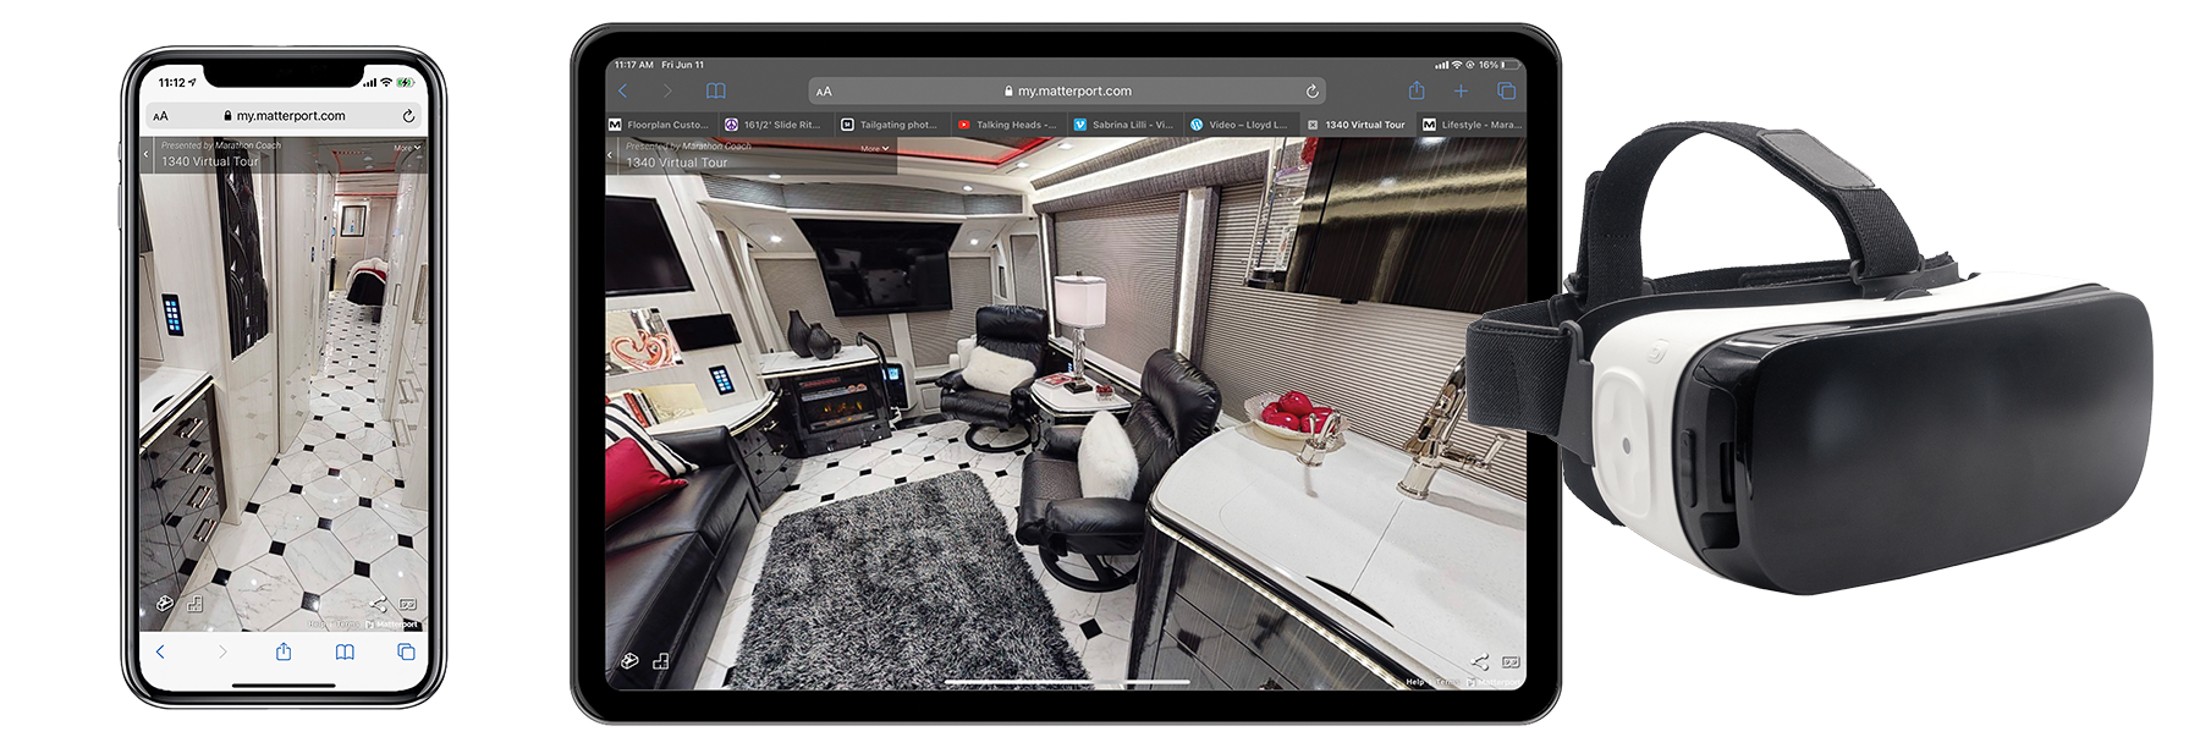The height and width of the screenshot is (748, 2200).
Task: Expand More dropdown on phone tour header
Action: pos(407,147)
